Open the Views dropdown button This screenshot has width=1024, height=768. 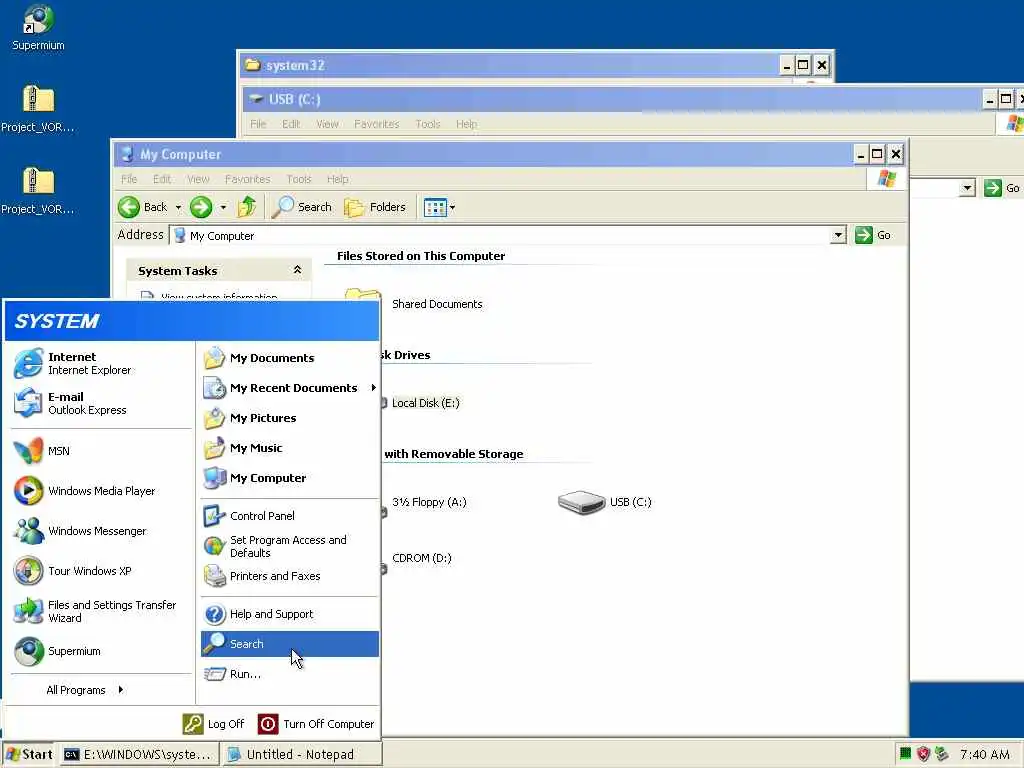coord(440,208)
